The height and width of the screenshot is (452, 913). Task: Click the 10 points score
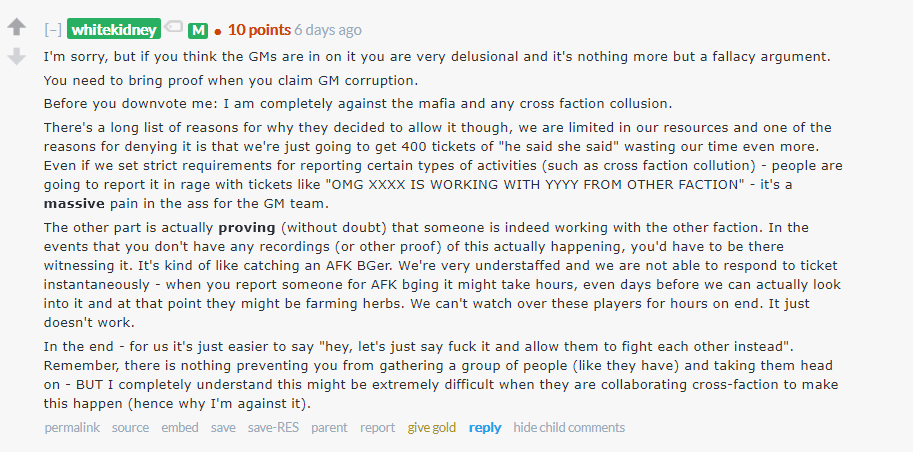259,30
